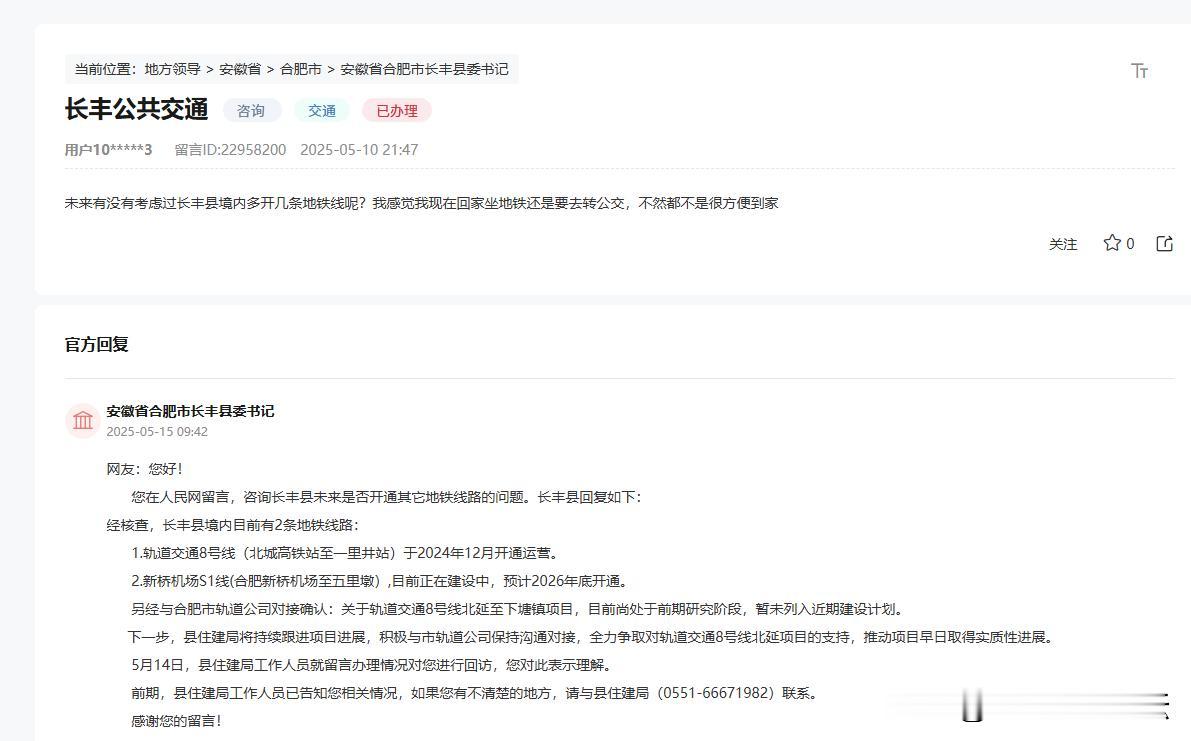Select the text 留言ID:22958200
This screenshot has height=741, width=1191.
click(x=230, y=150)
